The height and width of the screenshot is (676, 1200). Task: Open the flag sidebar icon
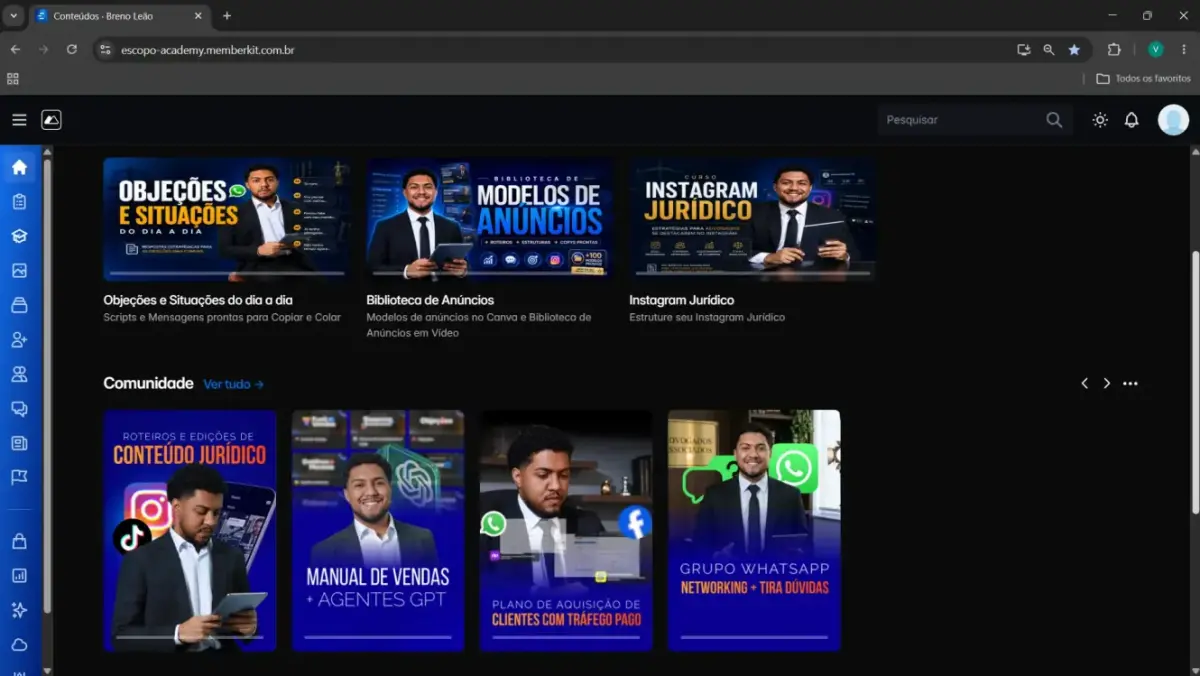[x=19, y=477]
